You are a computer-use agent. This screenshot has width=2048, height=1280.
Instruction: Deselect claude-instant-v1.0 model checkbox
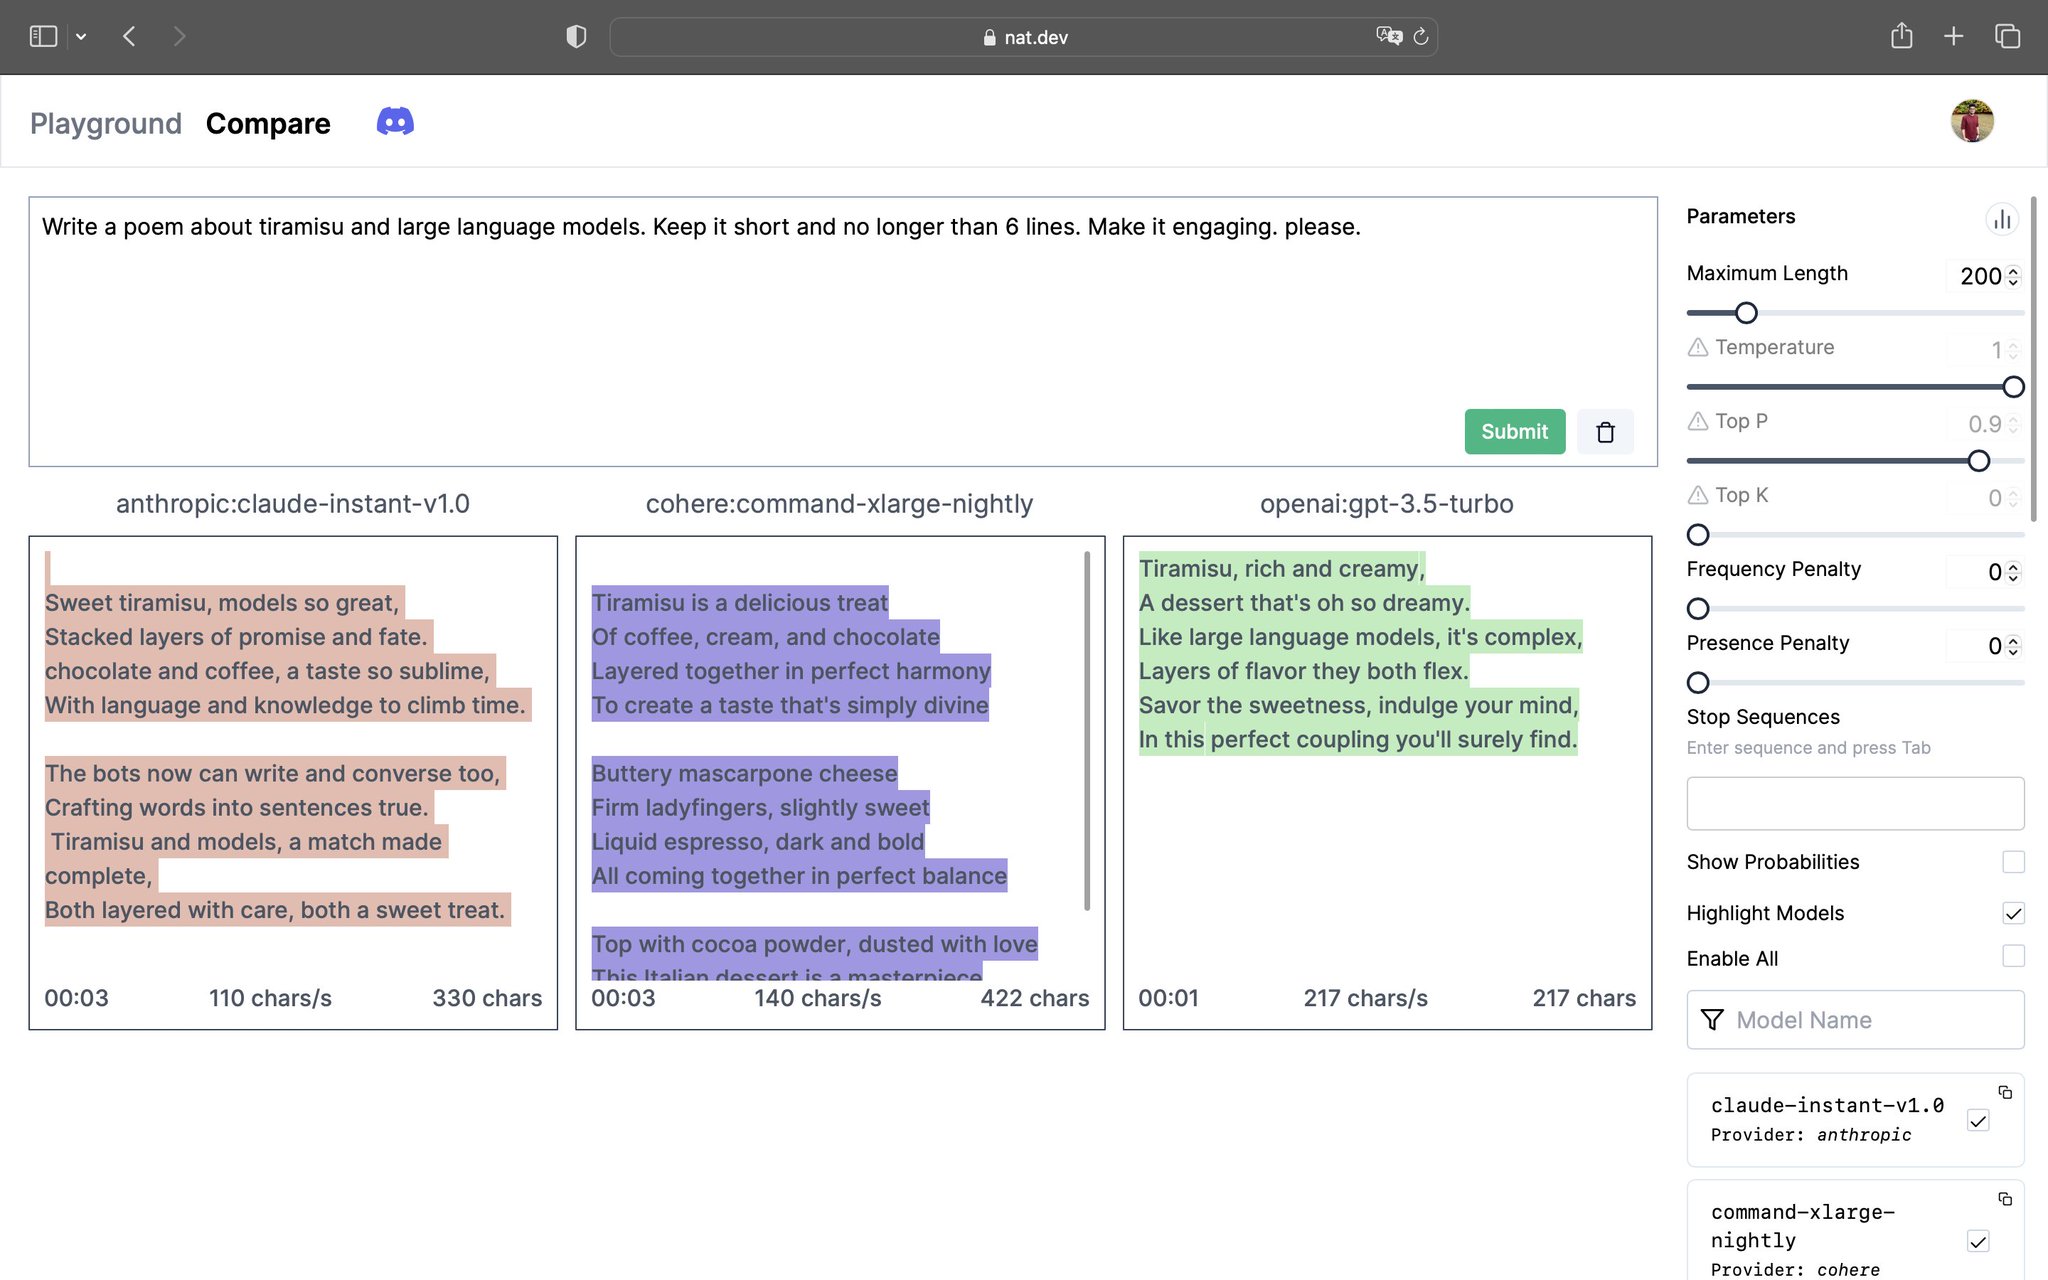[1977, 1121]
